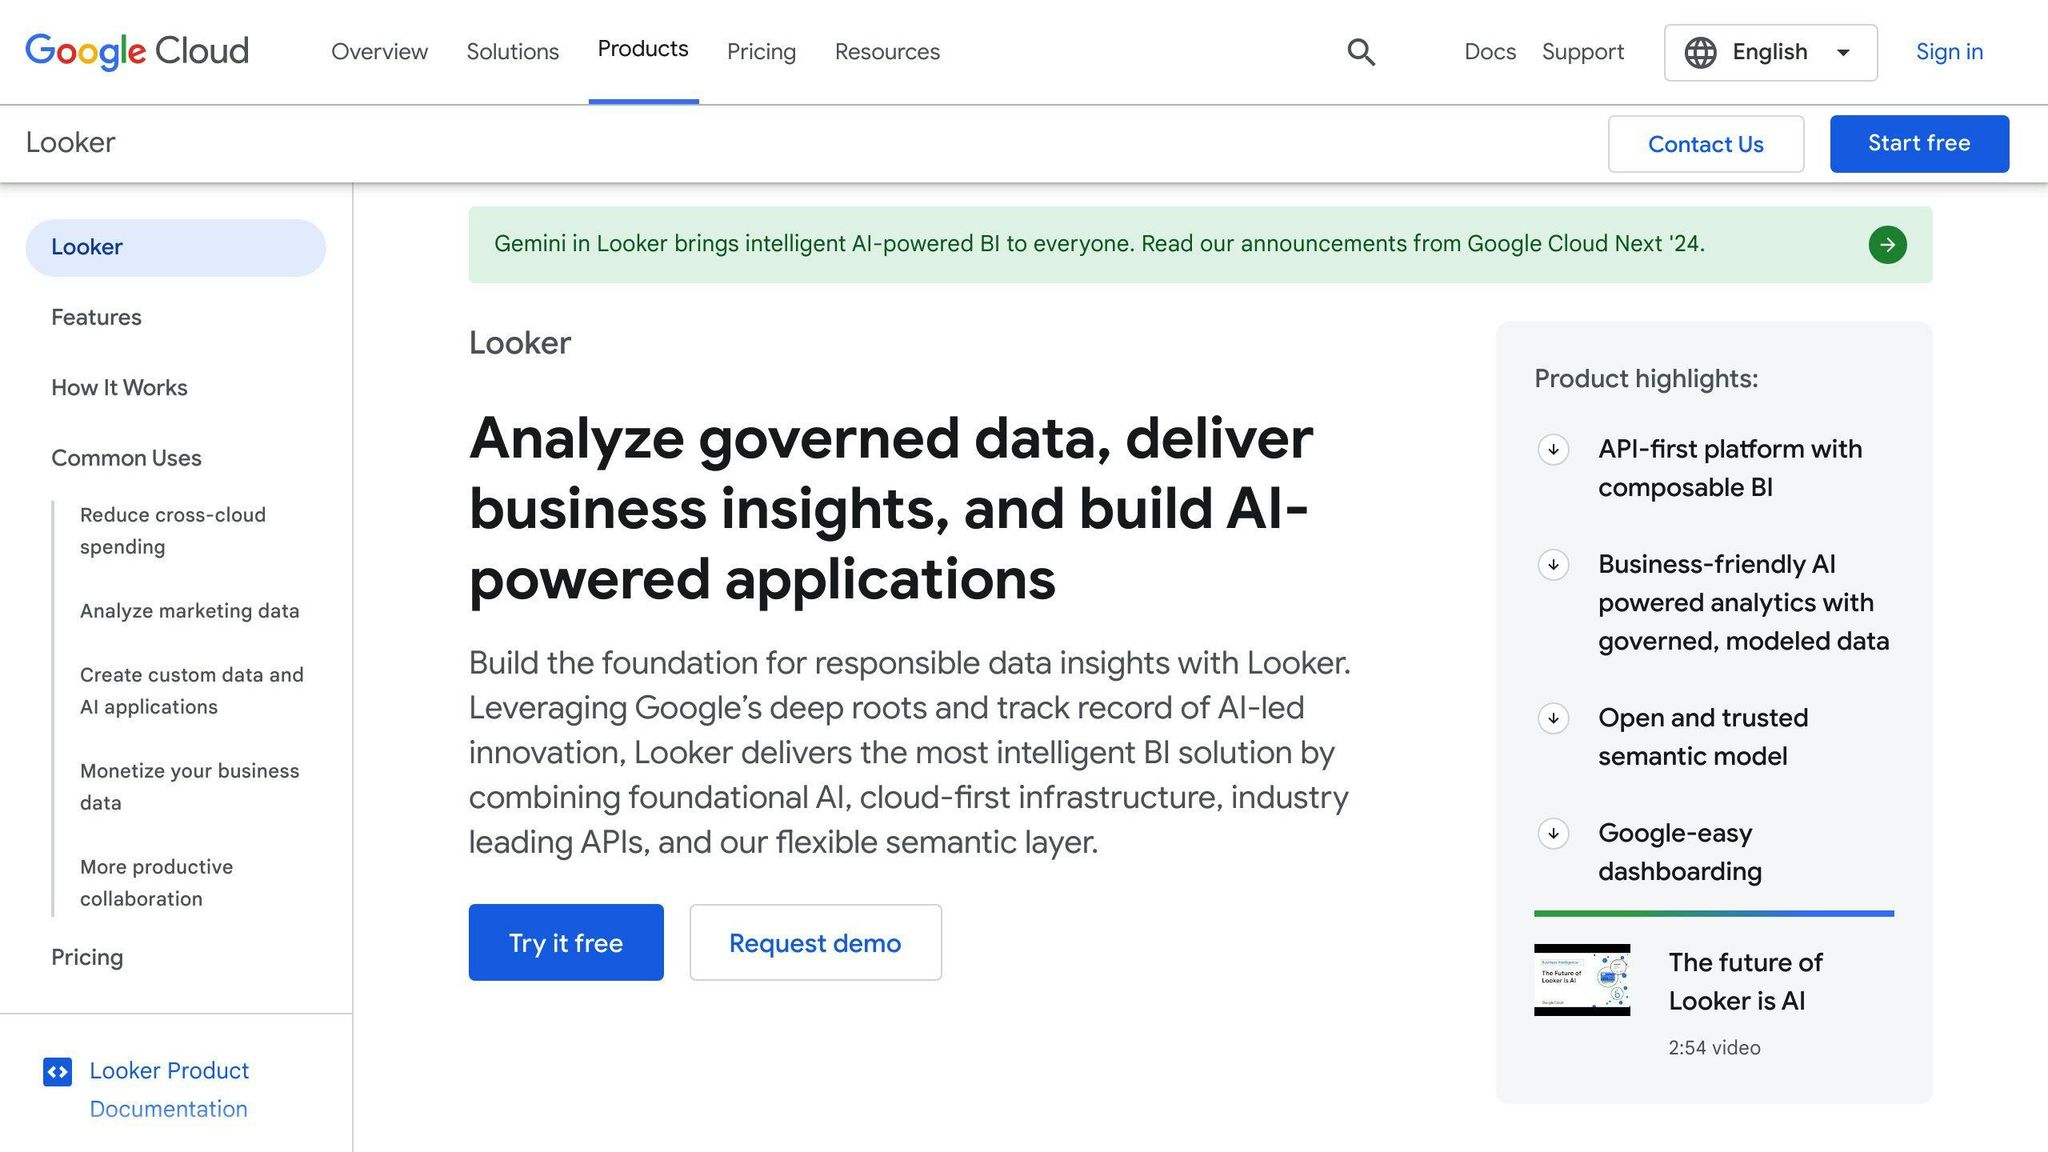This screenshot has width=2048, height=1152.
Task: Open the search magnifier icon
Action: pyautogui.click(x=1361, y=52)
